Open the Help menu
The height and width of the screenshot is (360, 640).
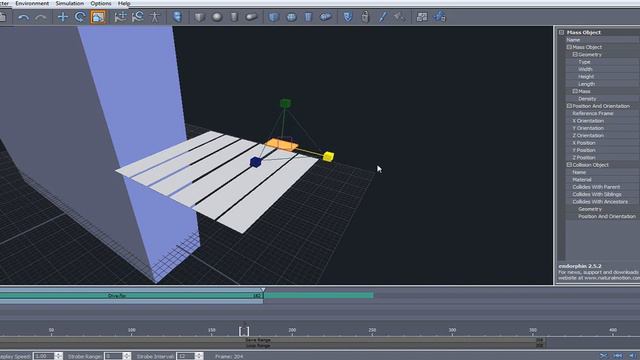124,3
